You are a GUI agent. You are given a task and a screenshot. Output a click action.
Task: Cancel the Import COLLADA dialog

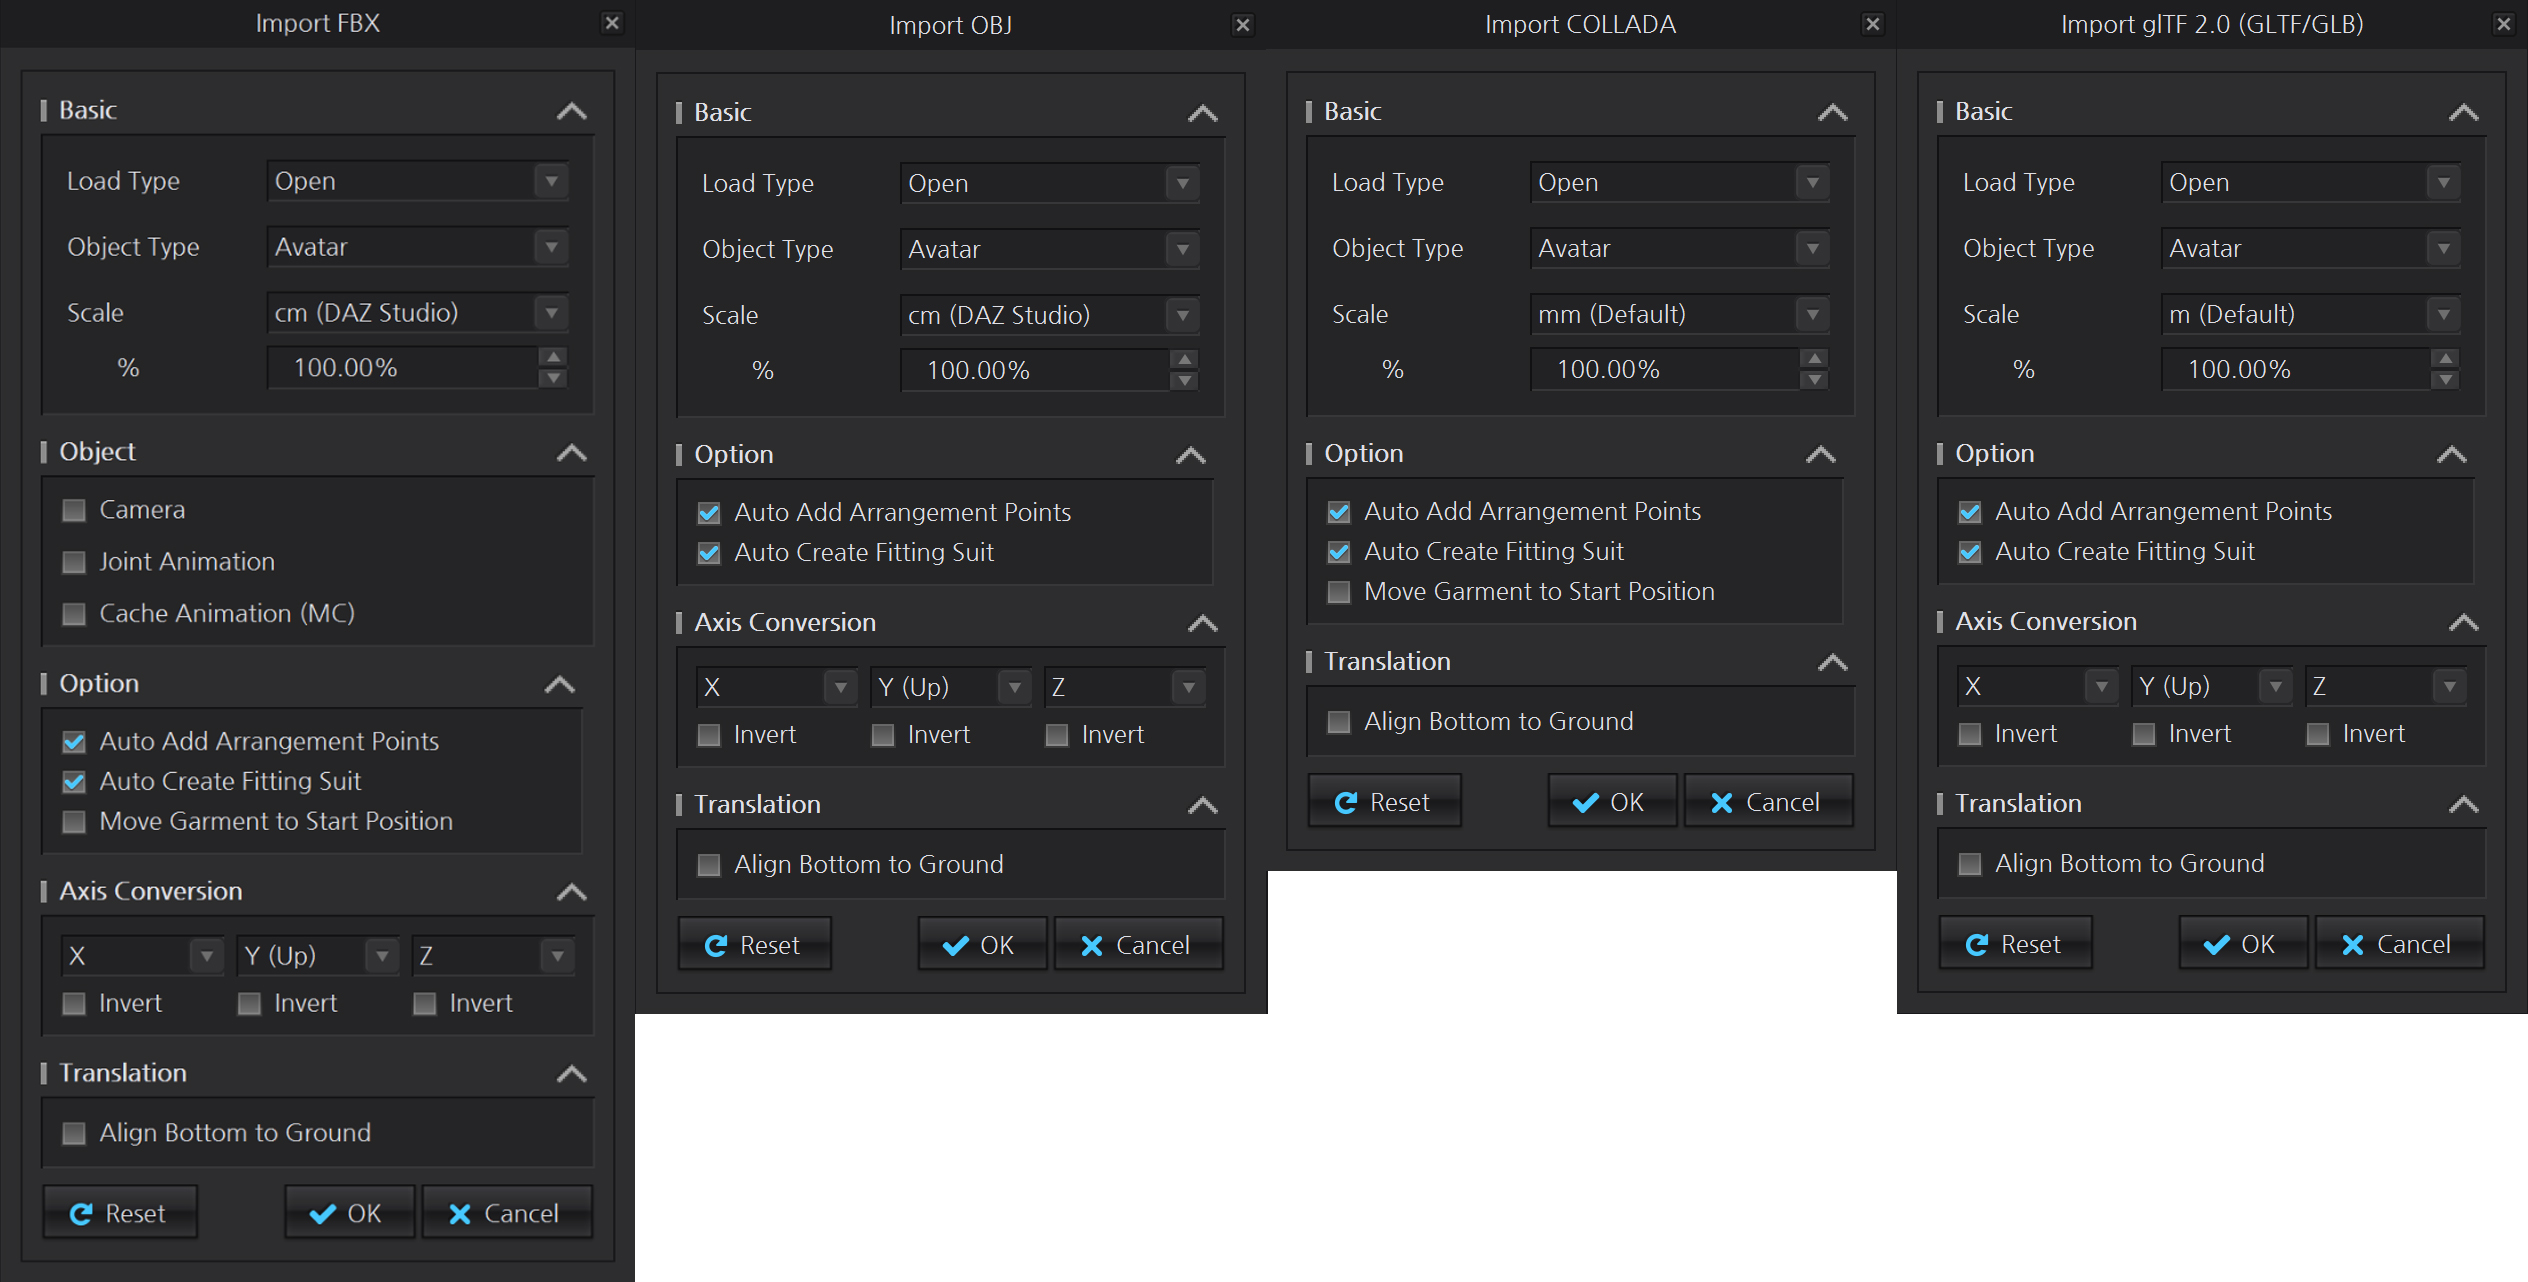[1767, 802]
